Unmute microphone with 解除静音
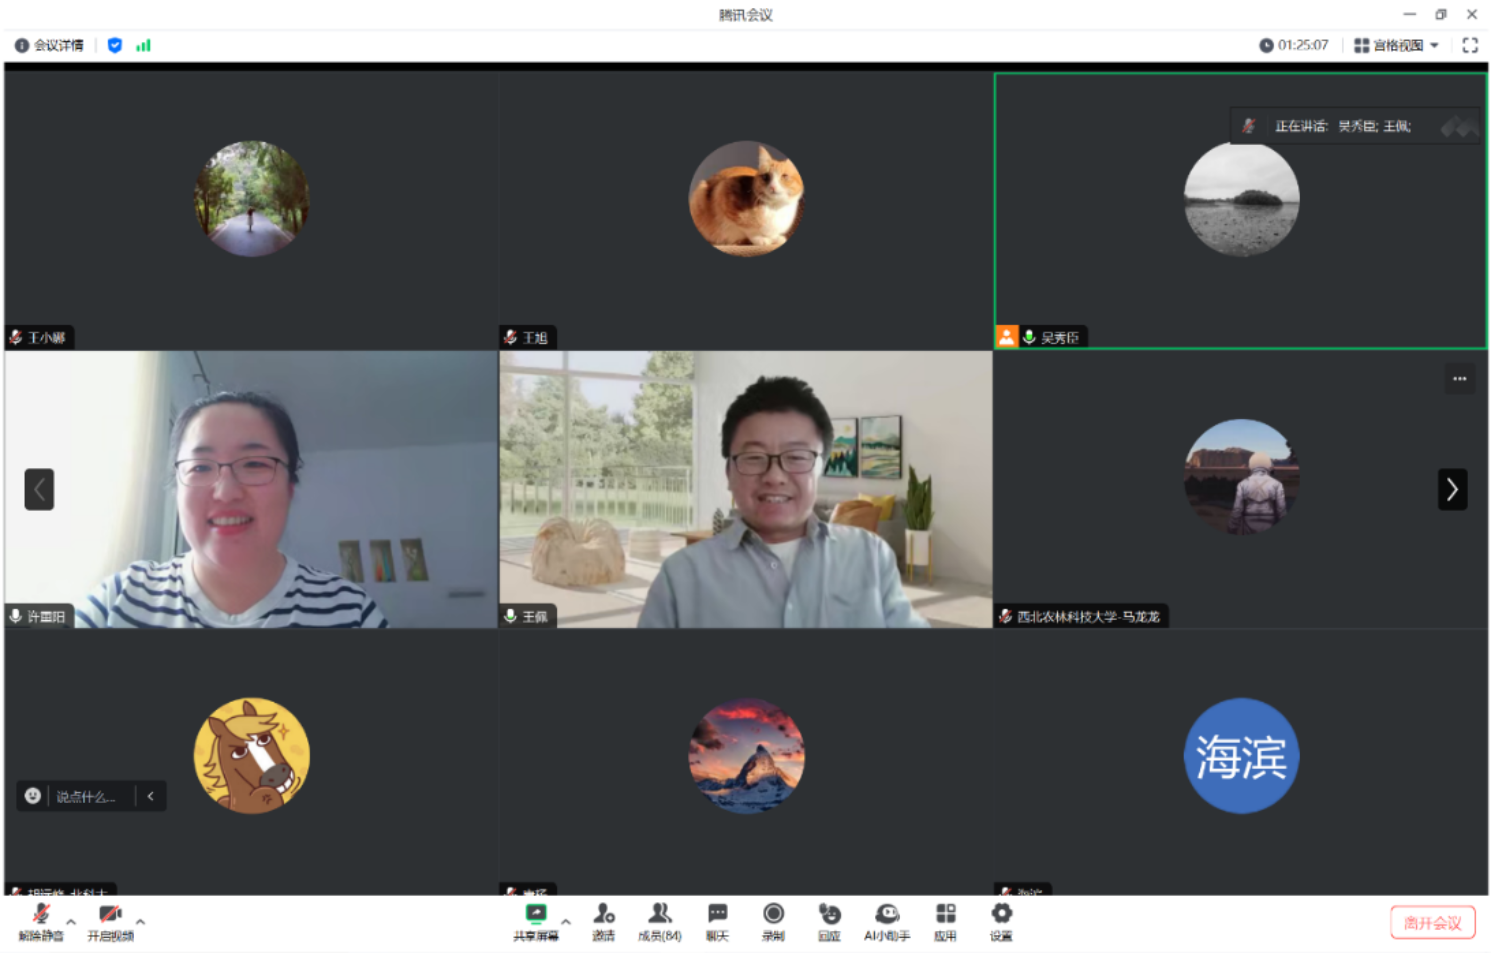 (x=41, y=921)
